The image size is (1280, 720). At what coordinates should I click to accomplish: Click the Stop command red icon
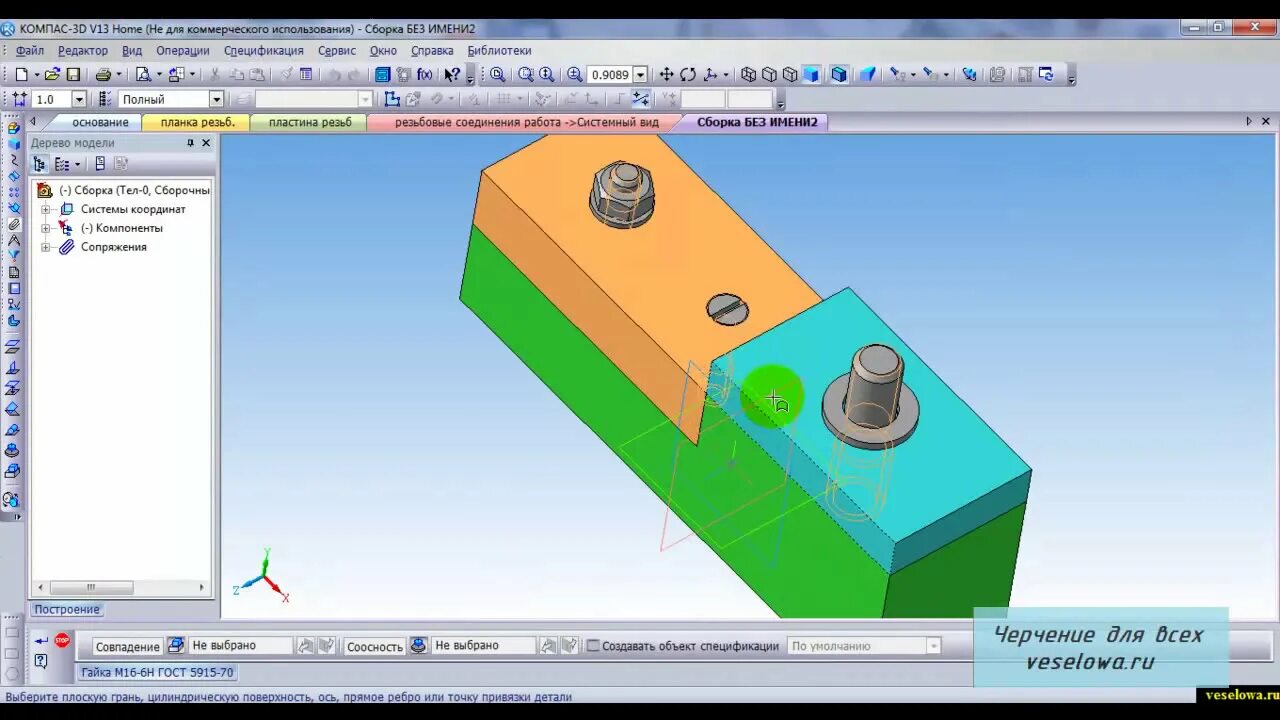coord(62,640)
